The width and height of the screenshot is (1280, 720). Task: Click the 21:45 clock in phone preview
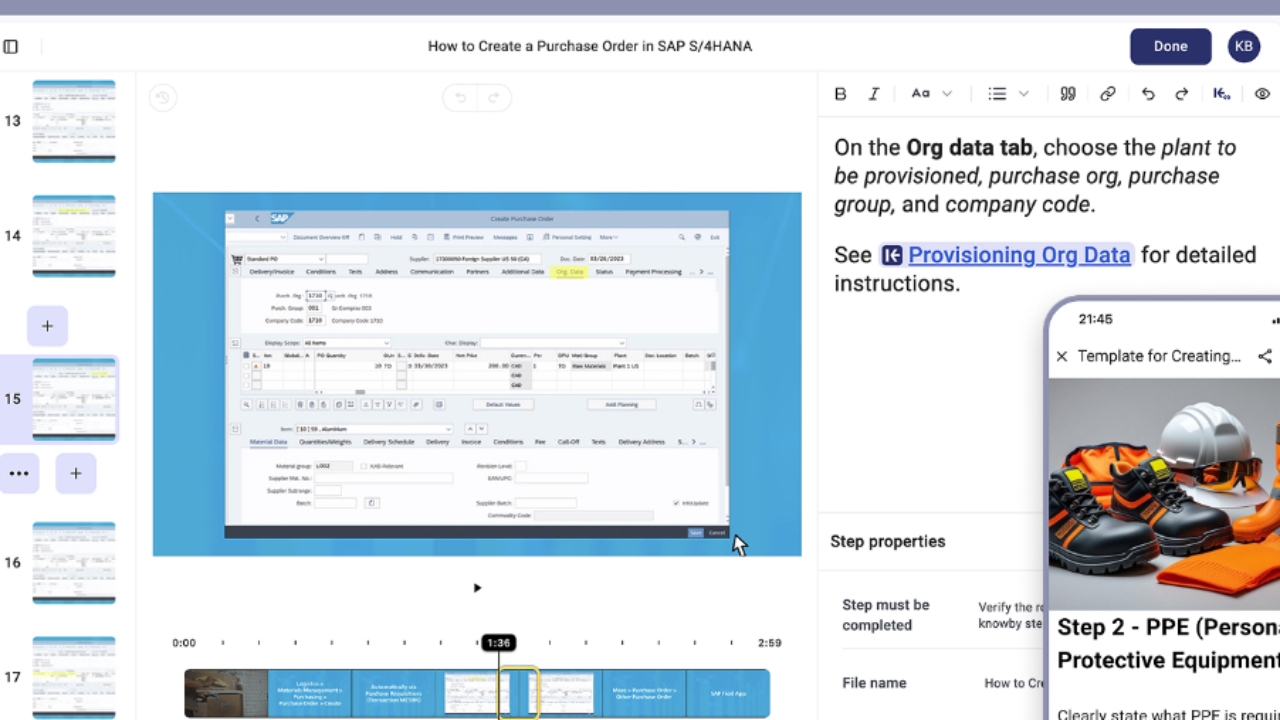coord(1095,319)
